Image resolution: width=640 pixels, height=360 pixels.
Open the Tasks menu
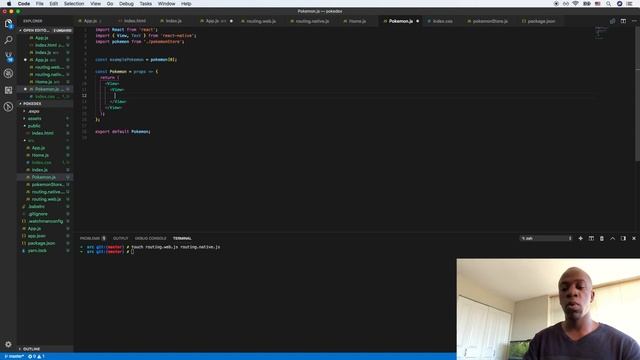pyautogui.click(x=146, y=4)
